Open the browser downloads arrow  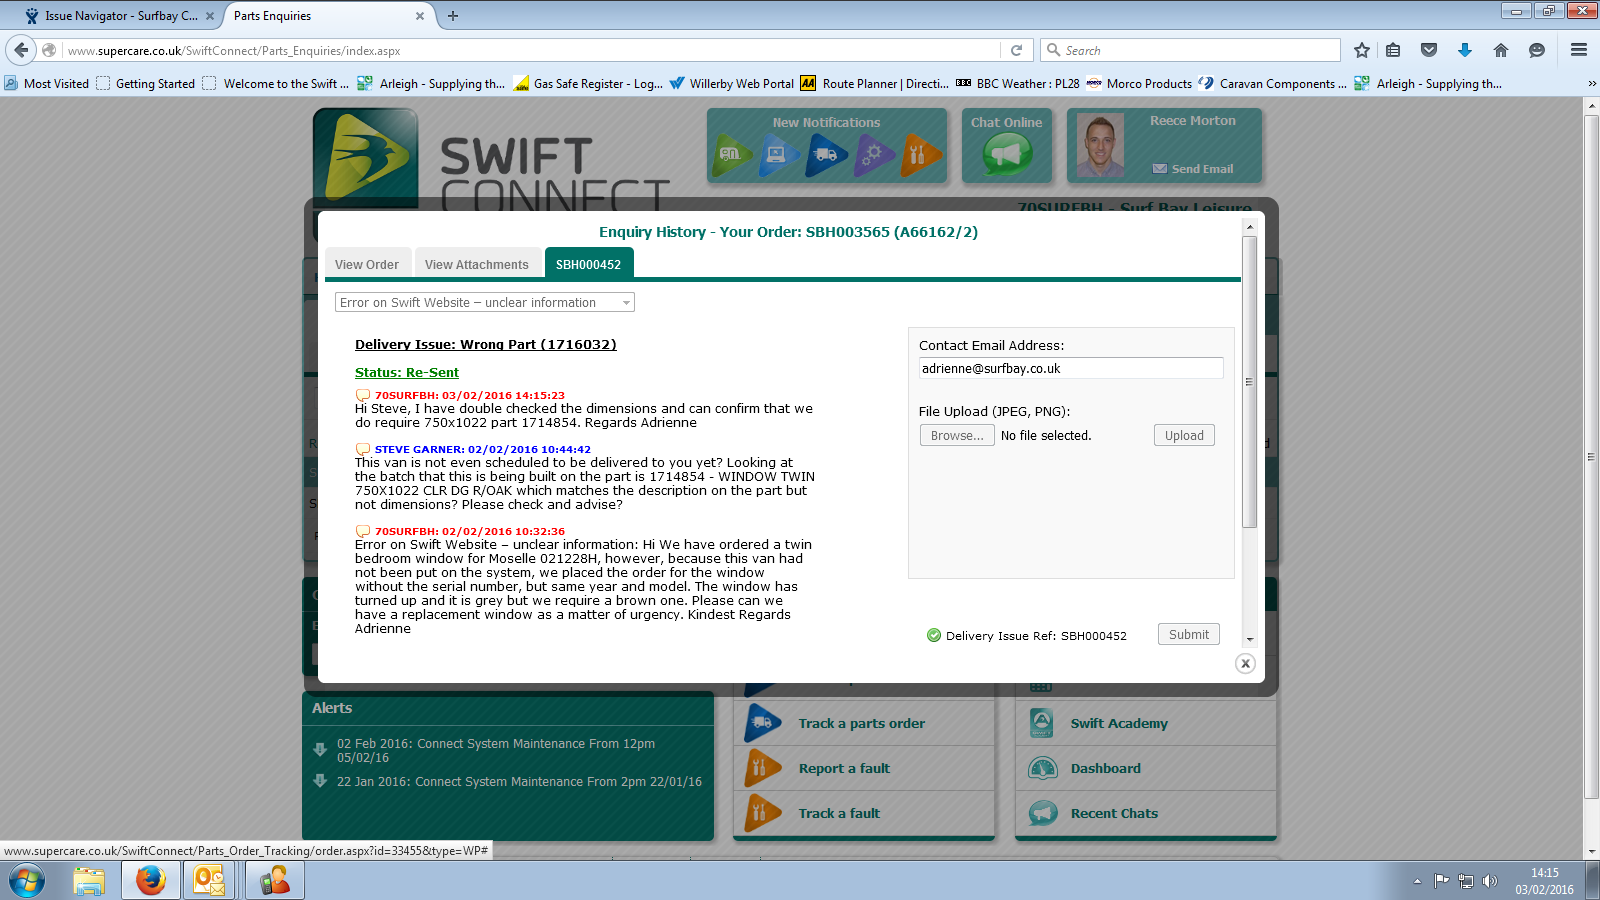(1465, 50)
